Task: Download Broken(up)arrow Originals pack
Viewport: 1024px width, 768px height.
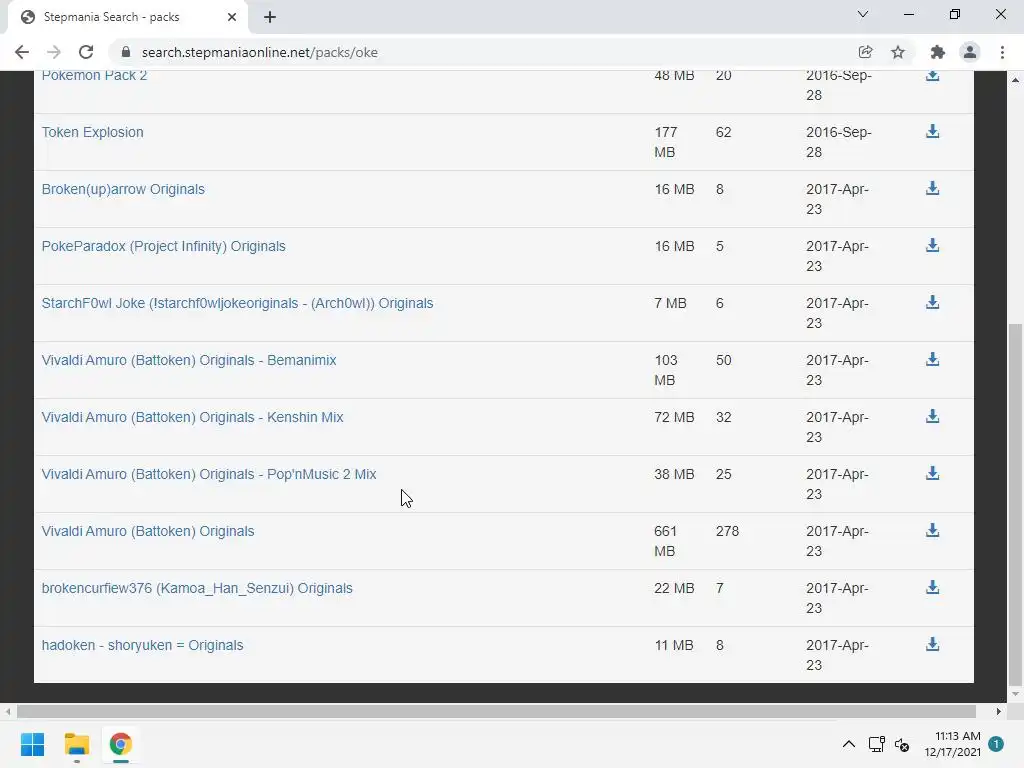Action: click(x=932, y=188)
